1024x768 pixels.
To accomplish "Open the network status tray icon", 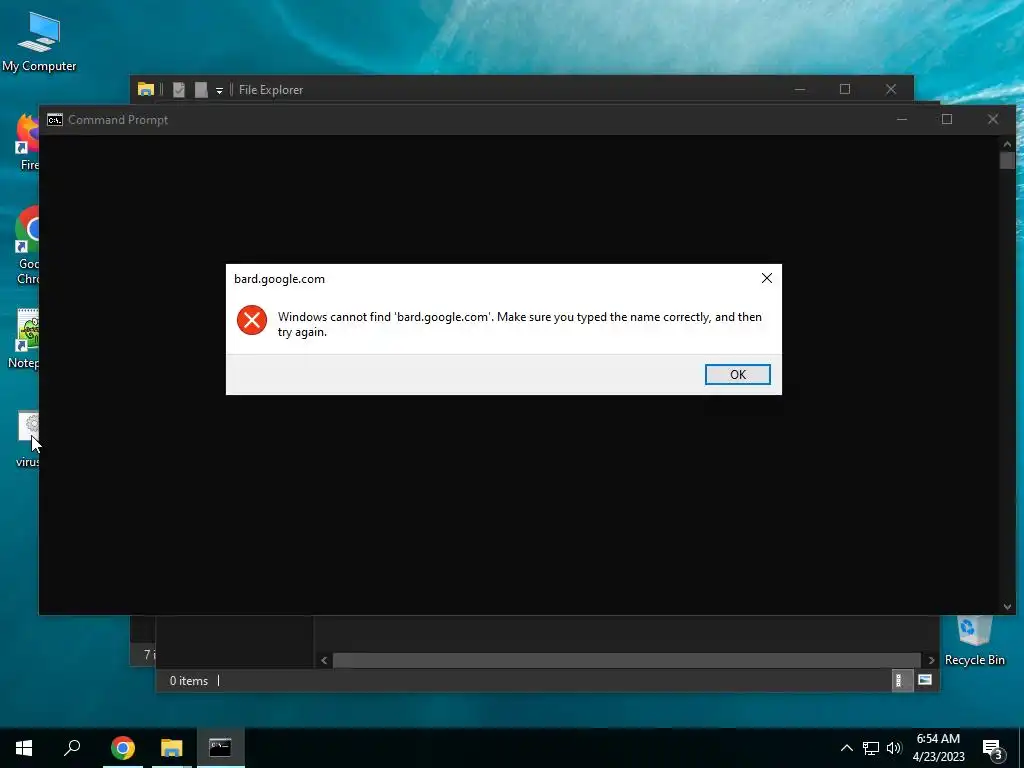I will 871,748.
